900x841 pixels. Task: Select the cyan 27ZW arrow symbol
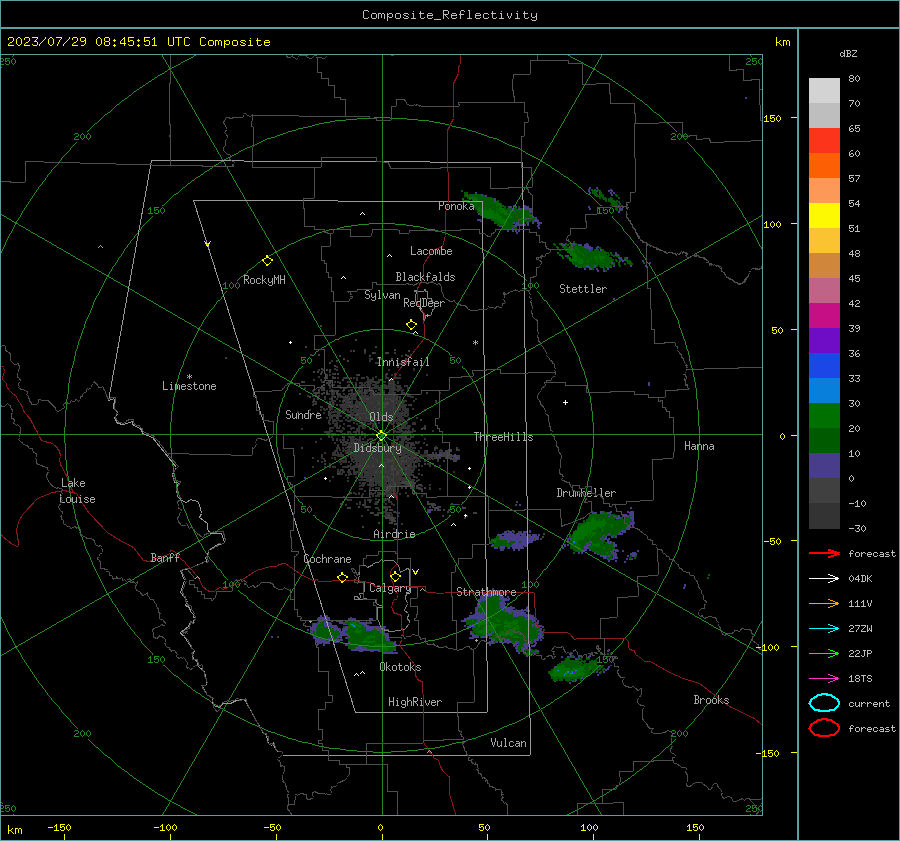click(824, 629)
